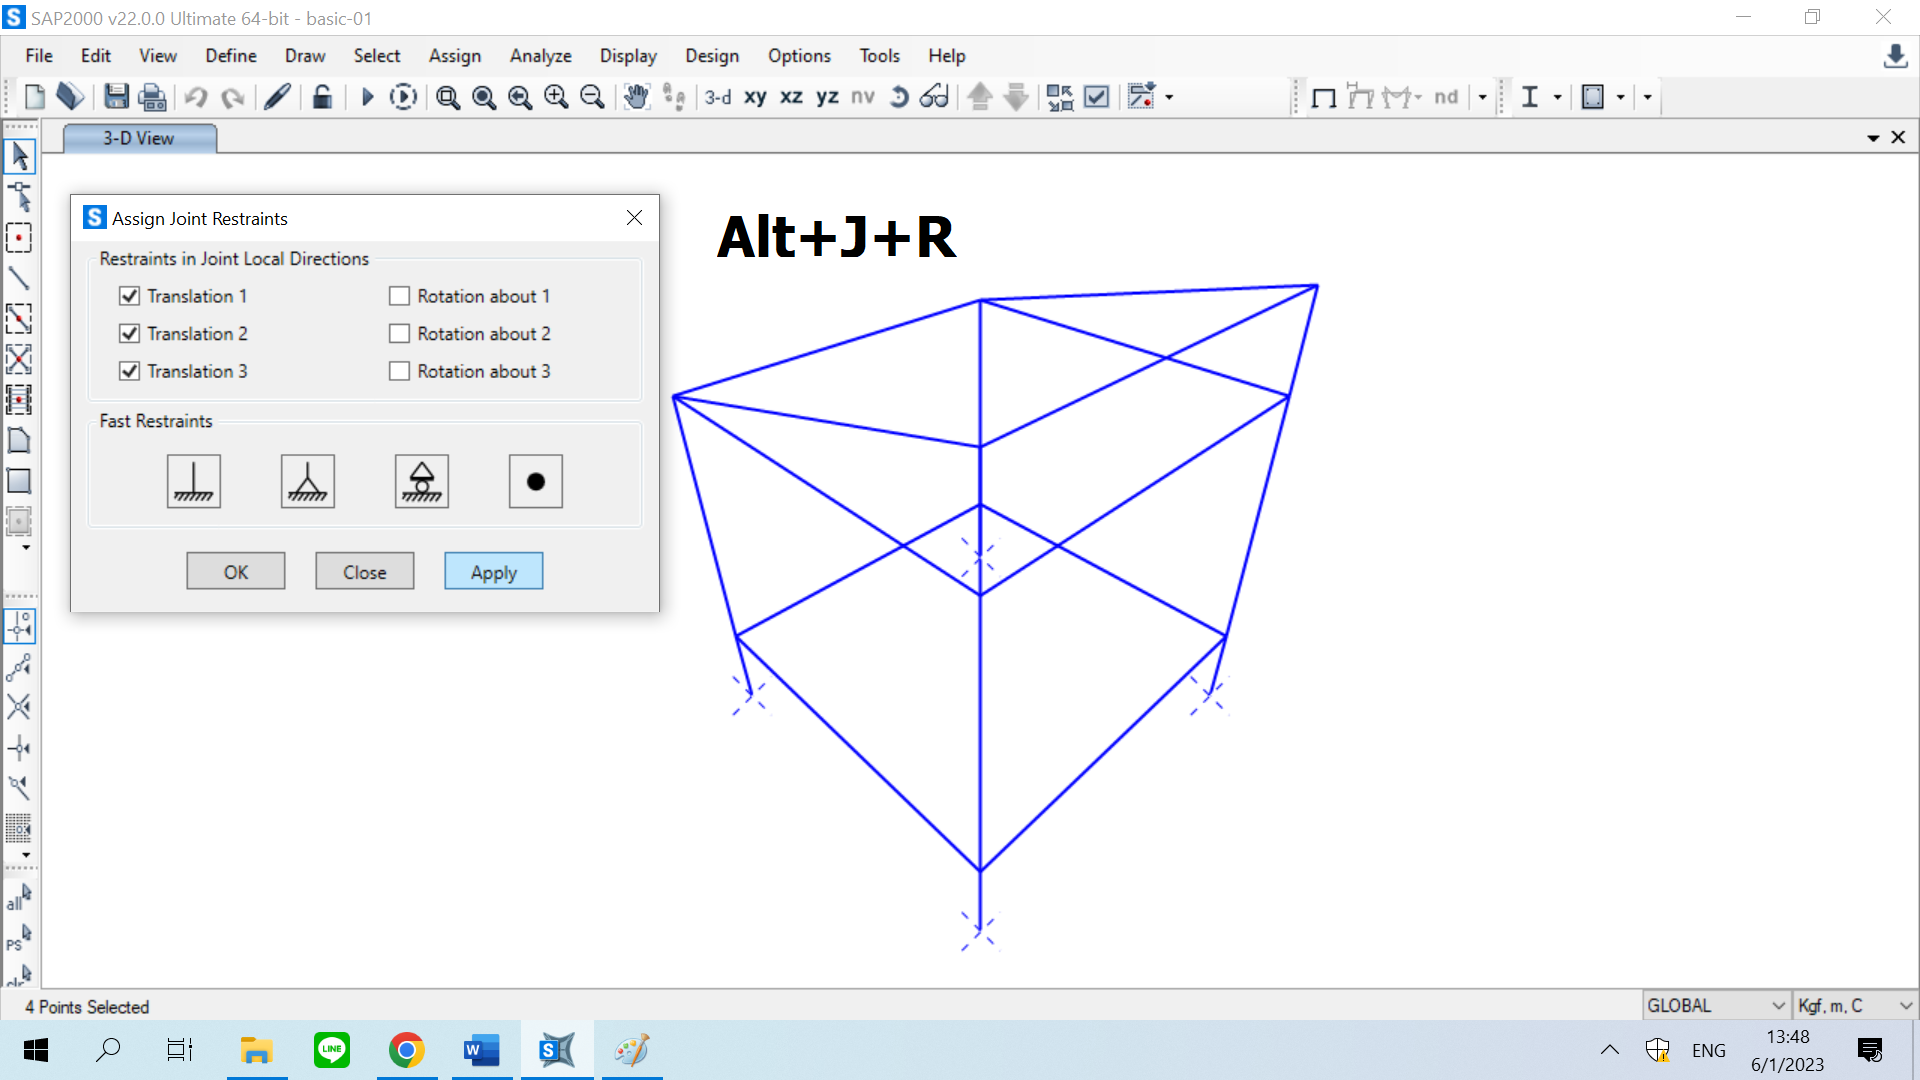Open the Assign menu
This screenshot has width=1920, height=1080.
click(454, 56)
